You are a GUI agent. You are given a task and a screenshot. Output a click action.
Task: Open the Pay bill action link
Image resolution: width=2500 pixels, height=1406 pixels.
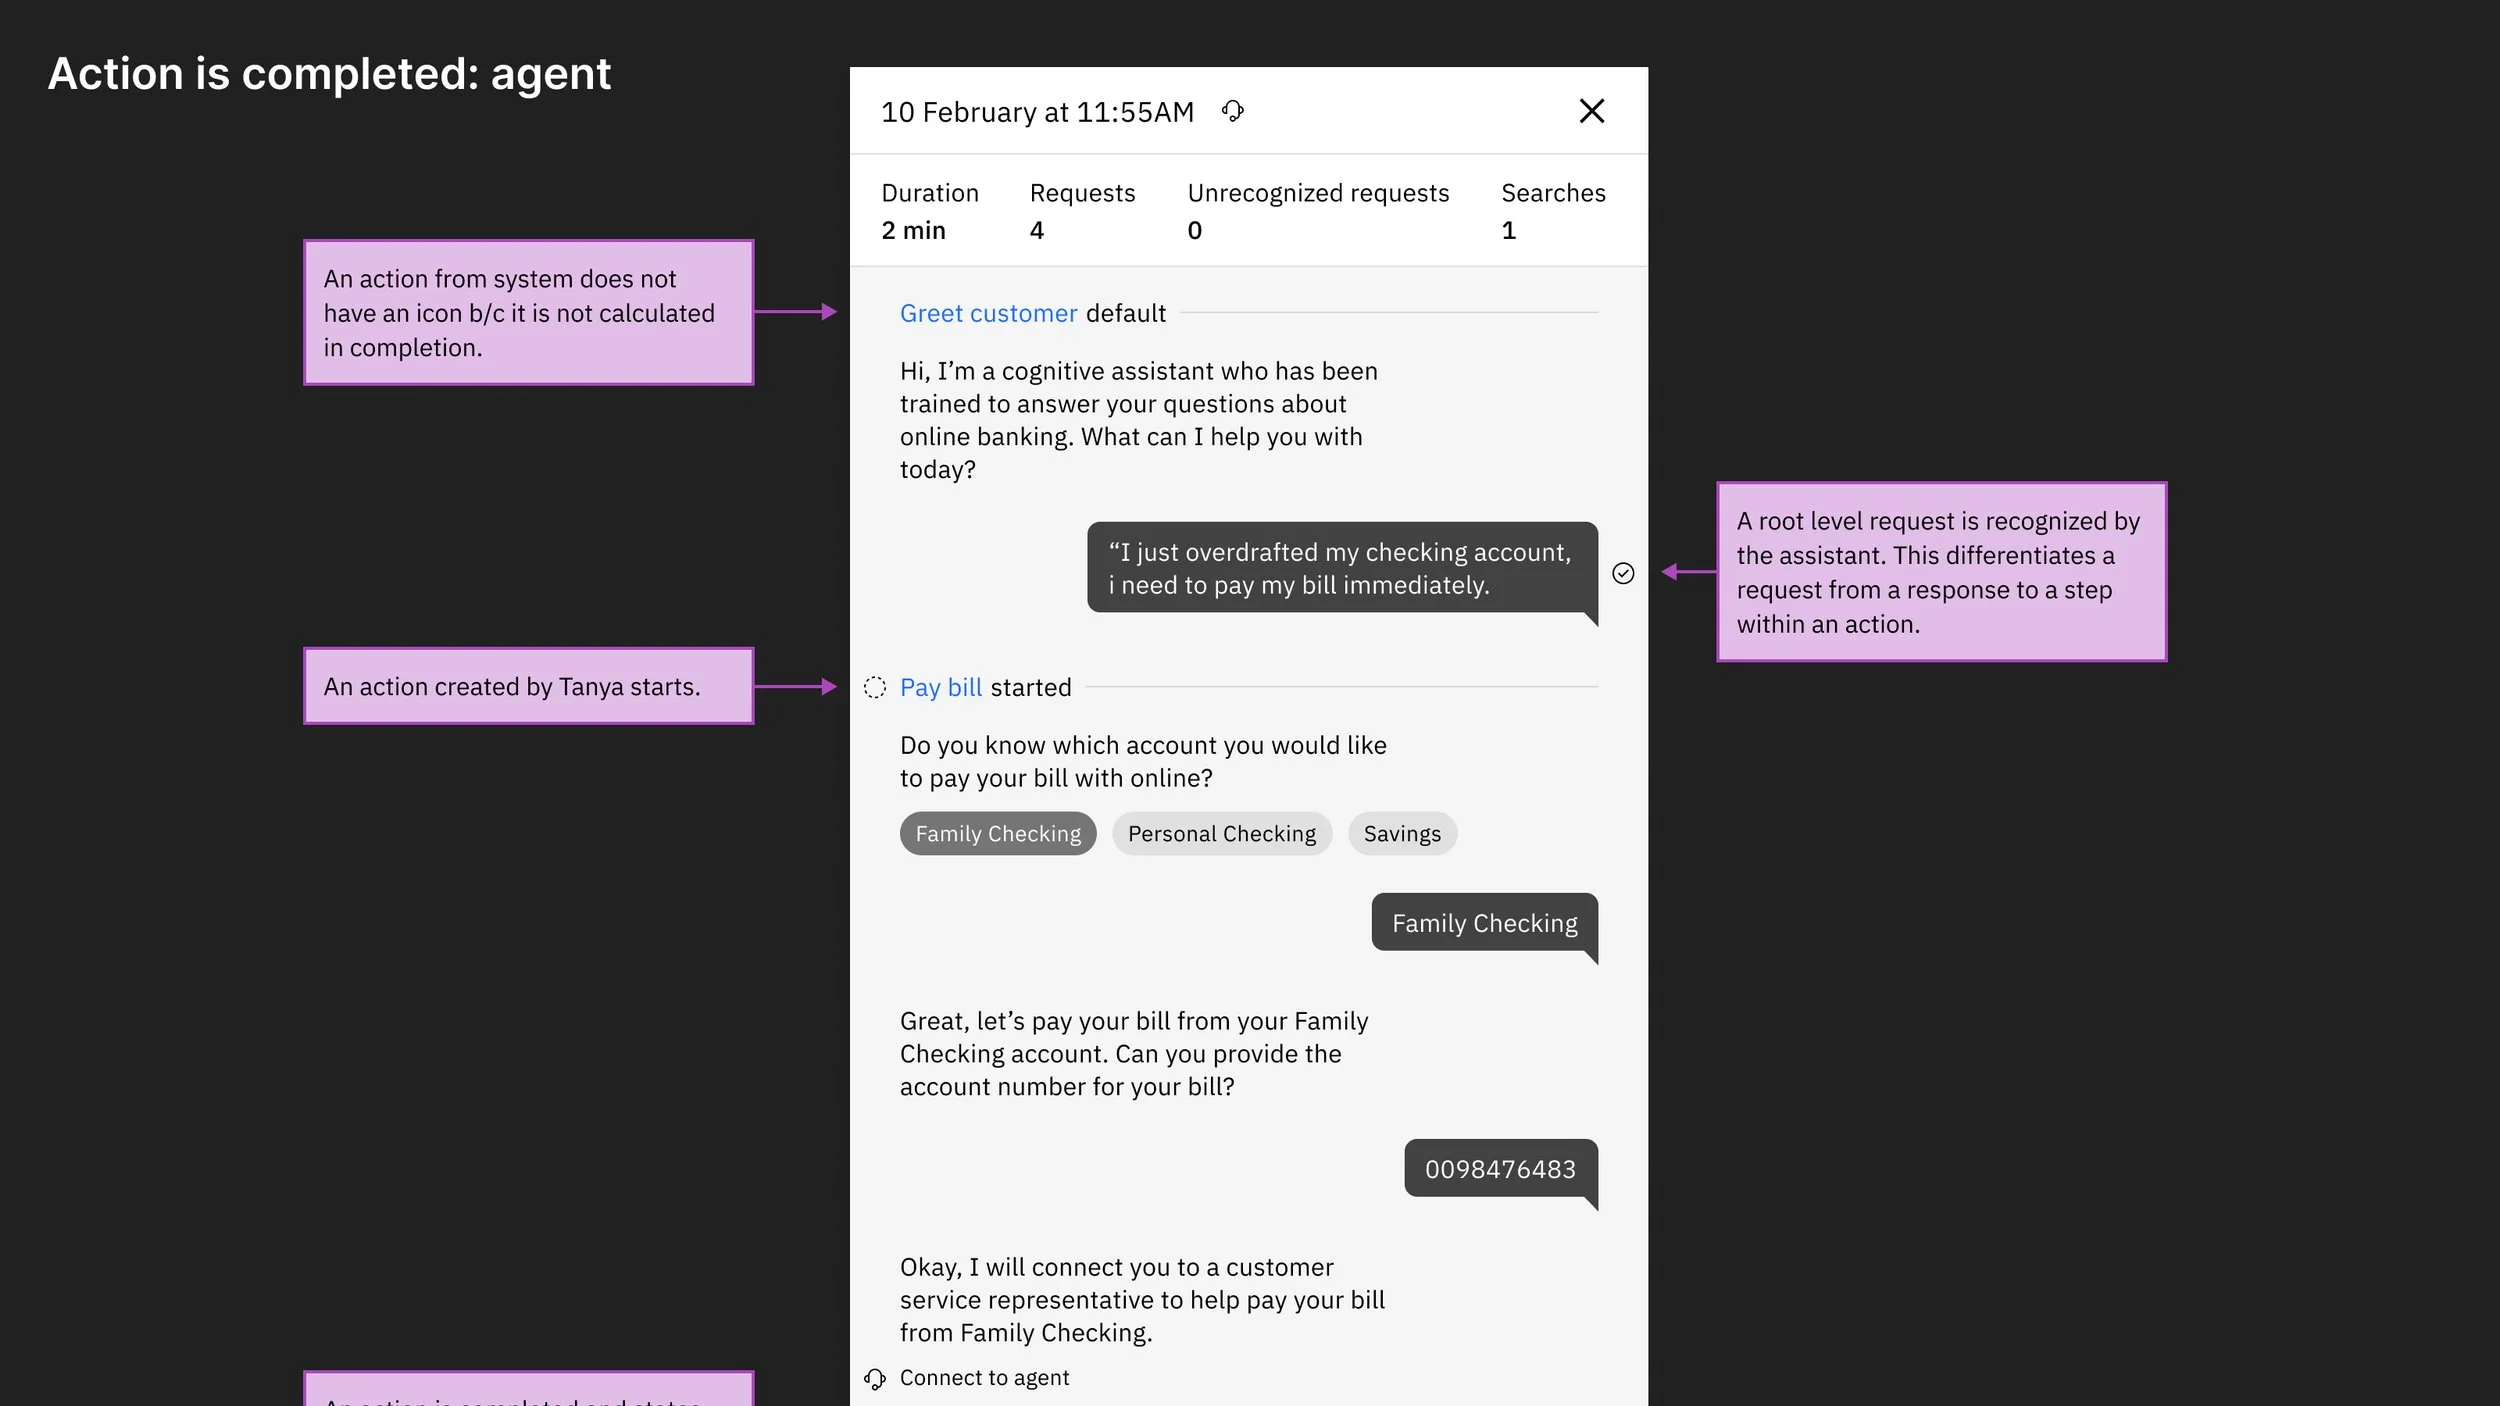pyautogui.click(x=940, y=687)
